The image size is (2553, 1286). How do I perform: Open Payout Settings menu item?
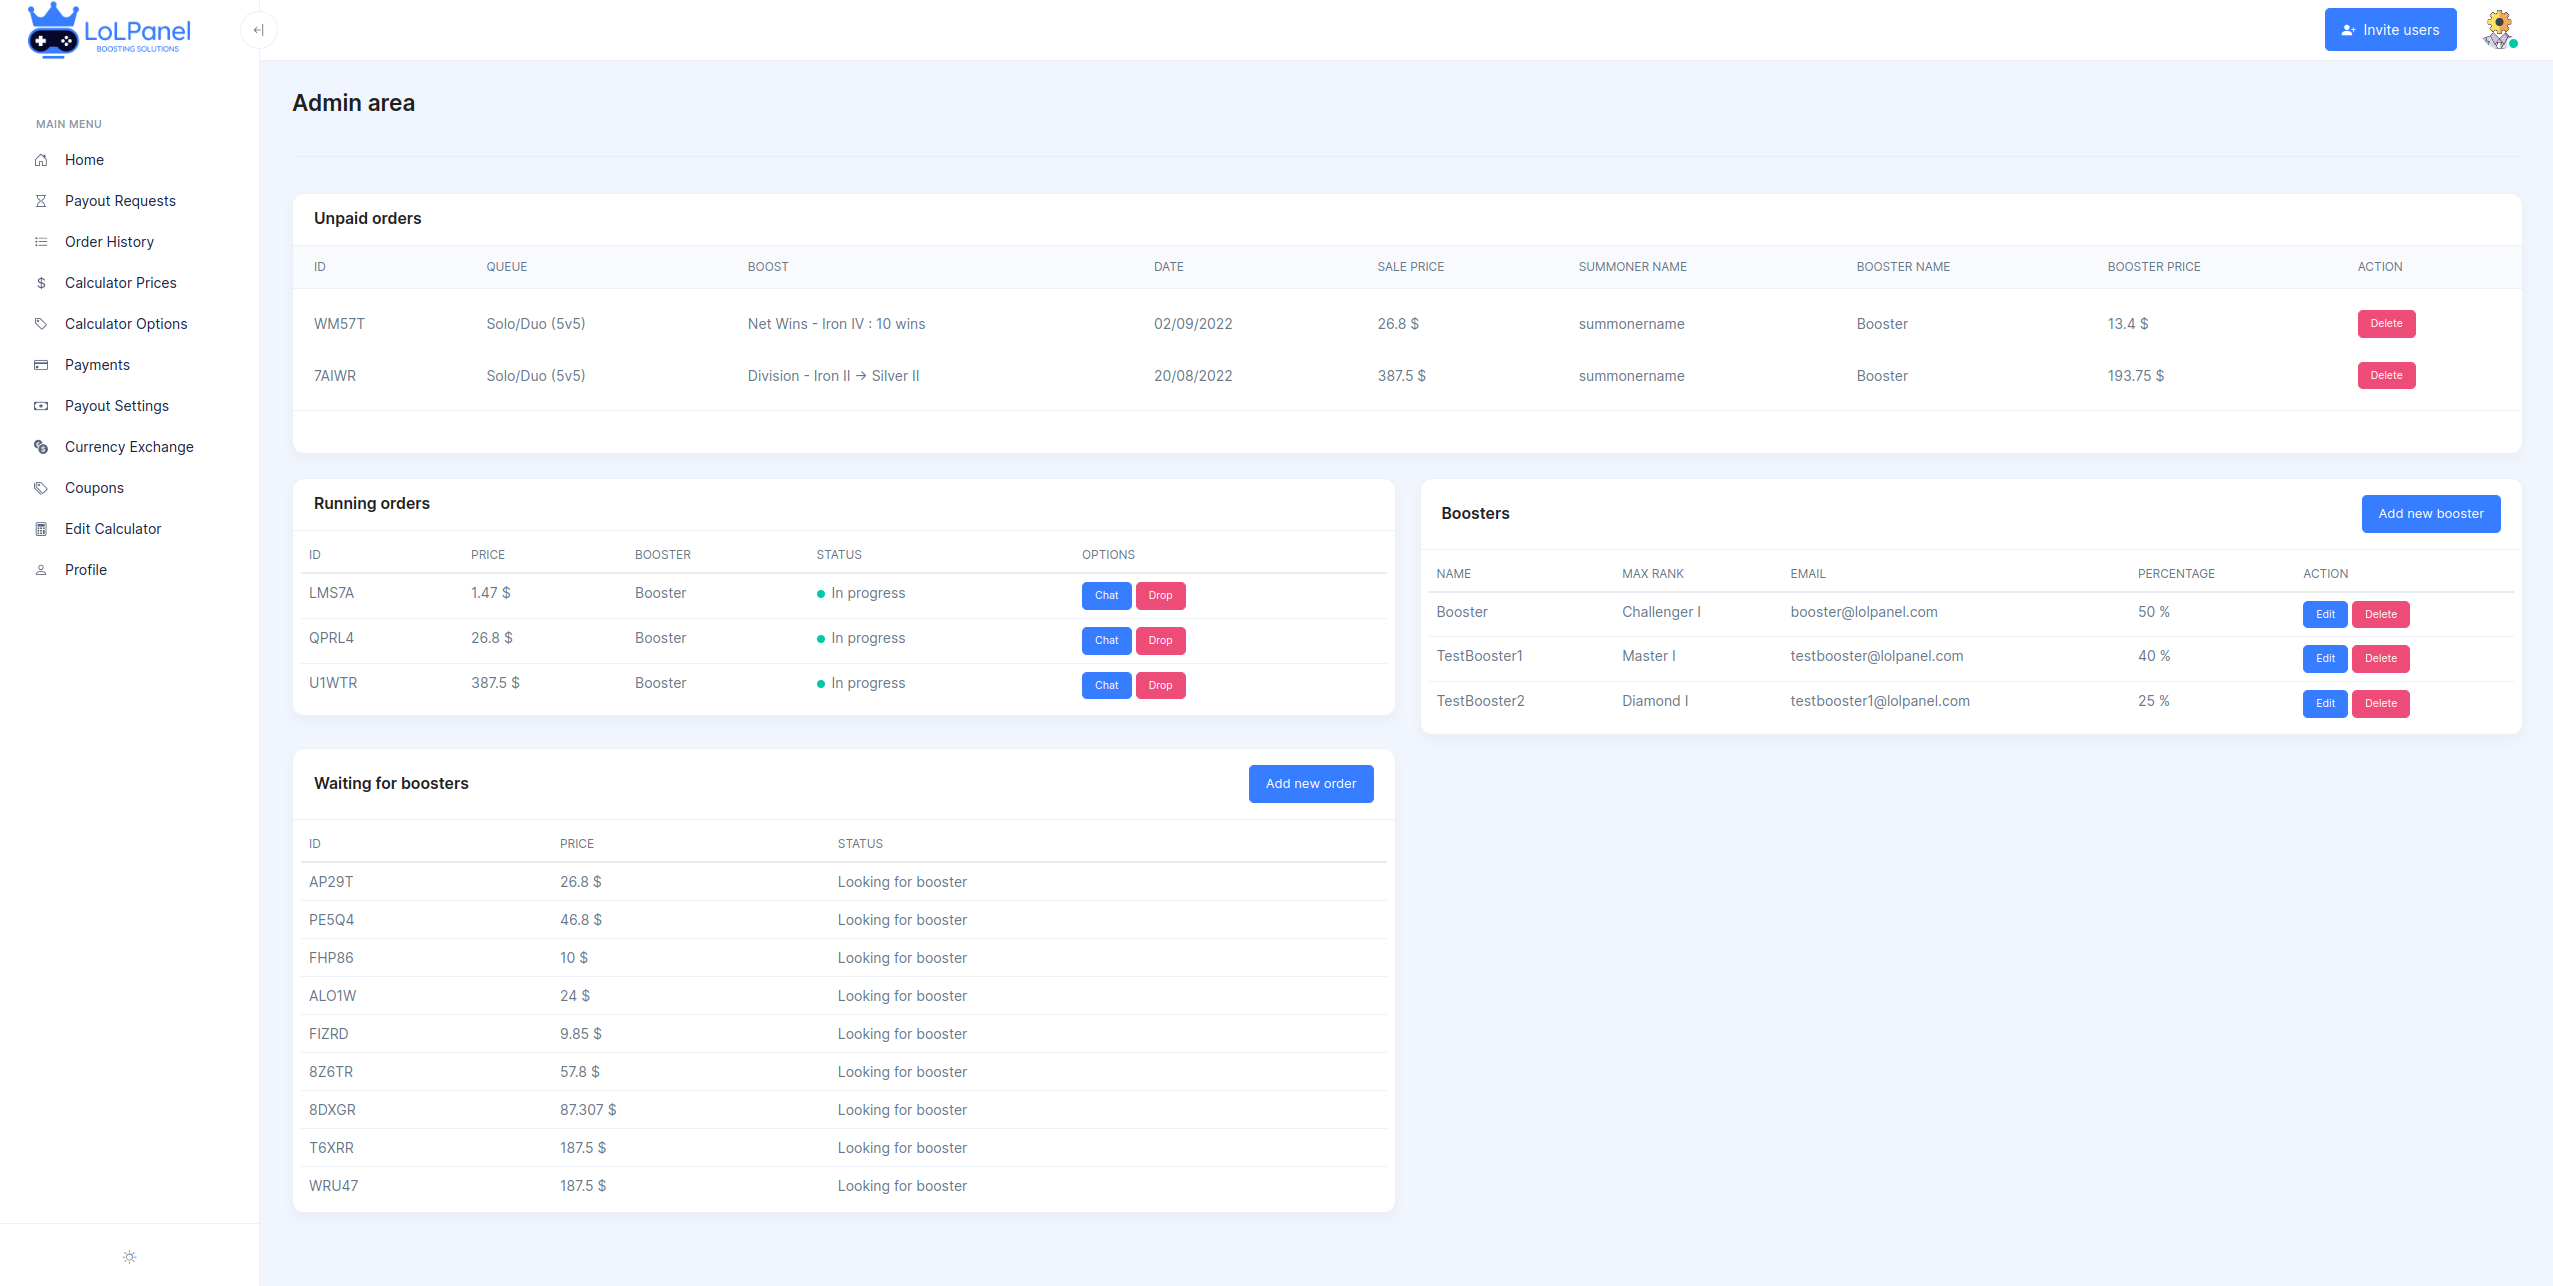coord(116,406)
